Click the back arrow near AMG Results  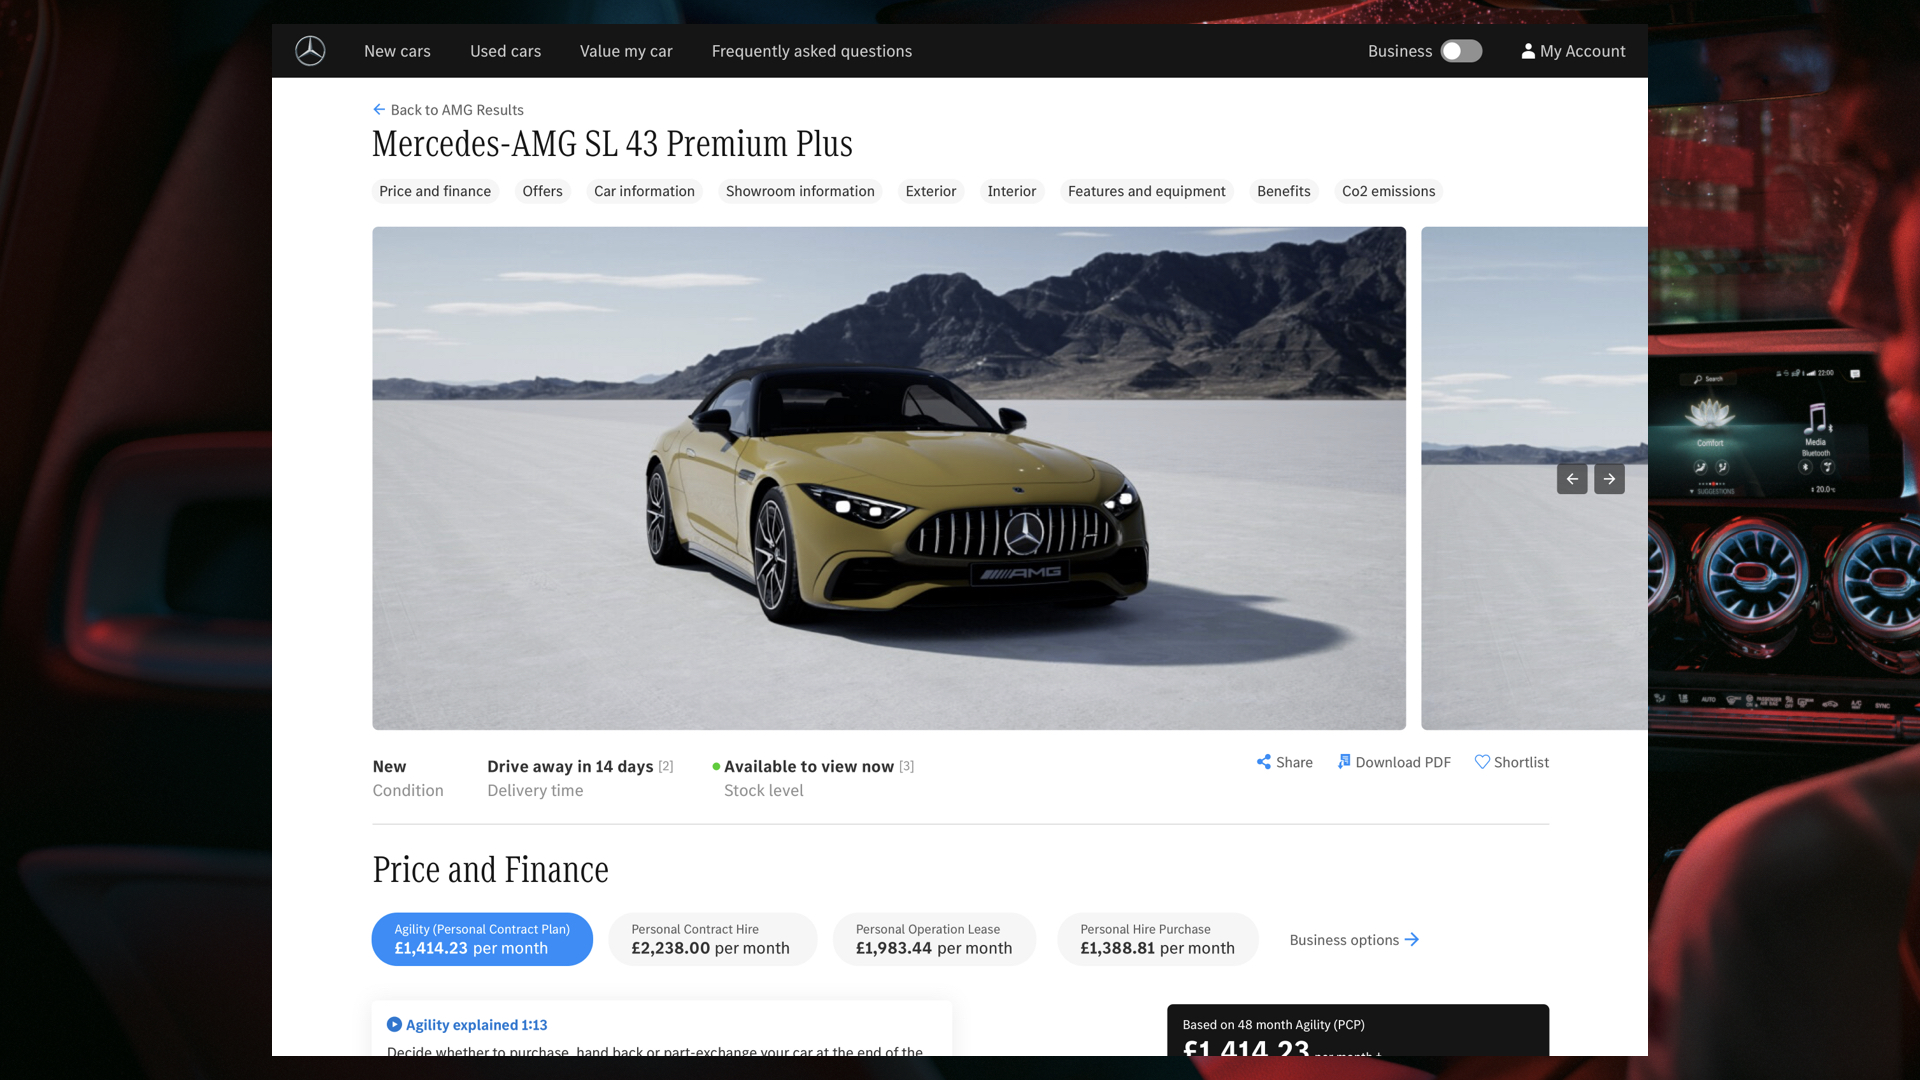pyautogui.click(x=379, y=109)
